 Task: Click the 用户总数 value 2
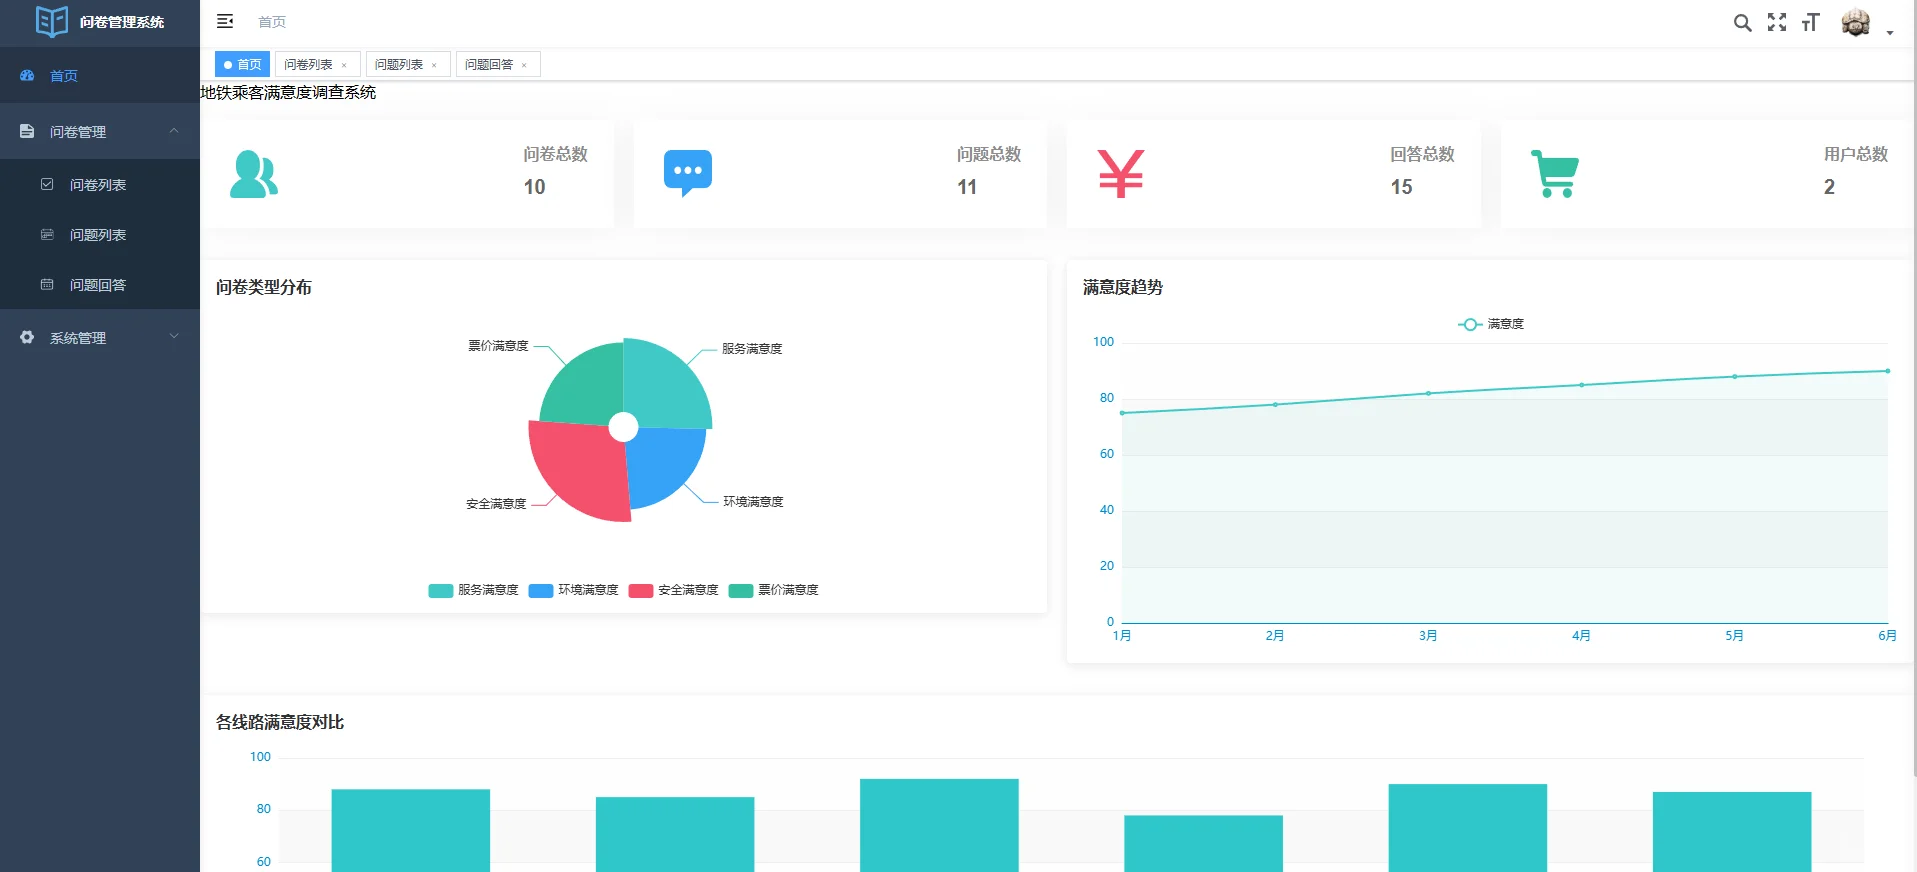pos(1830,187)
